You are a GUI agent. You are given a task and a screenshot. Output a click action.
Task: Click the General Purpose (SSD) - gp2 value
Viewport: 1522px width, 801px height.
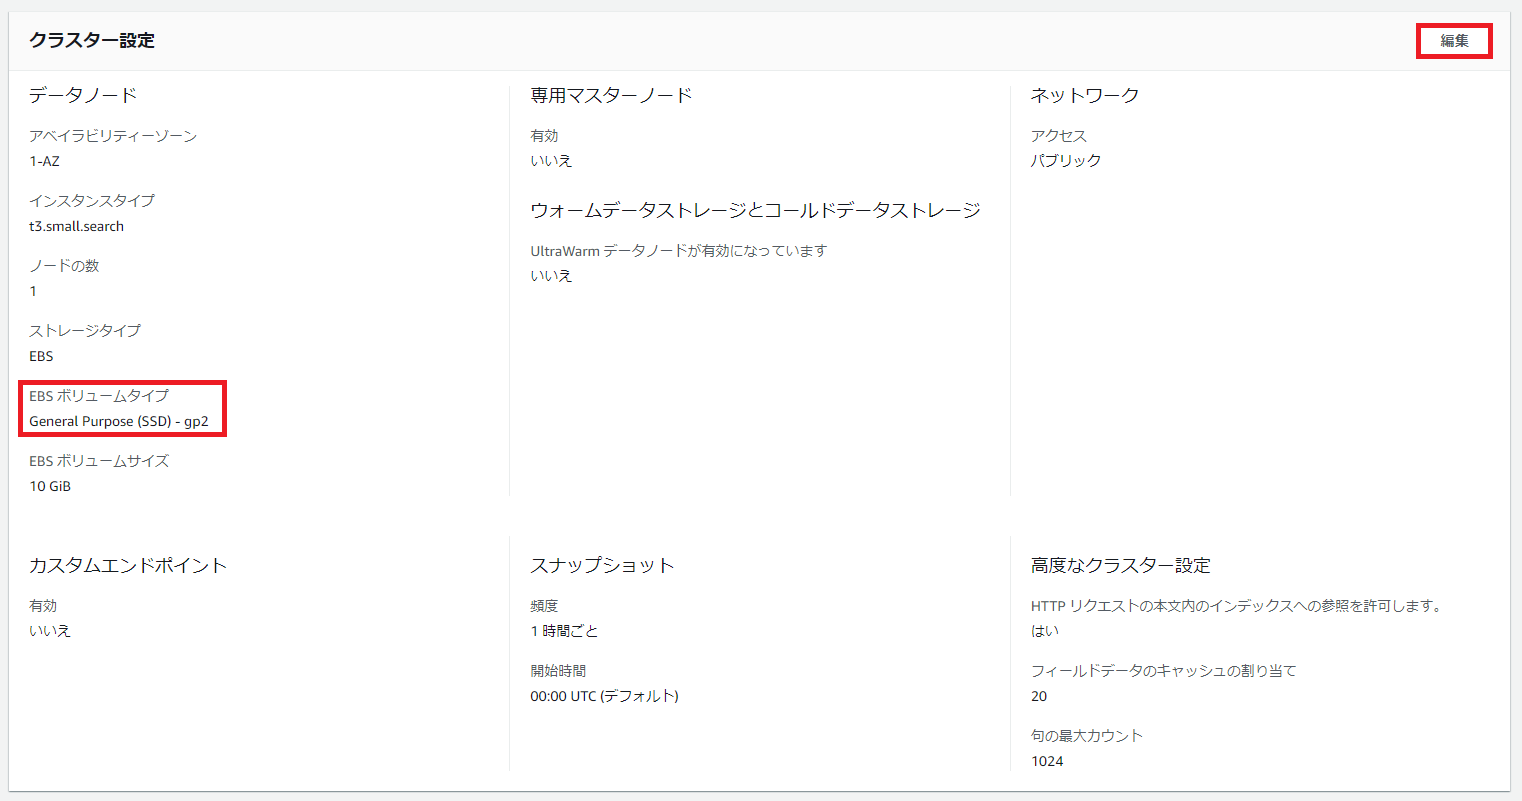coord(119,421)
